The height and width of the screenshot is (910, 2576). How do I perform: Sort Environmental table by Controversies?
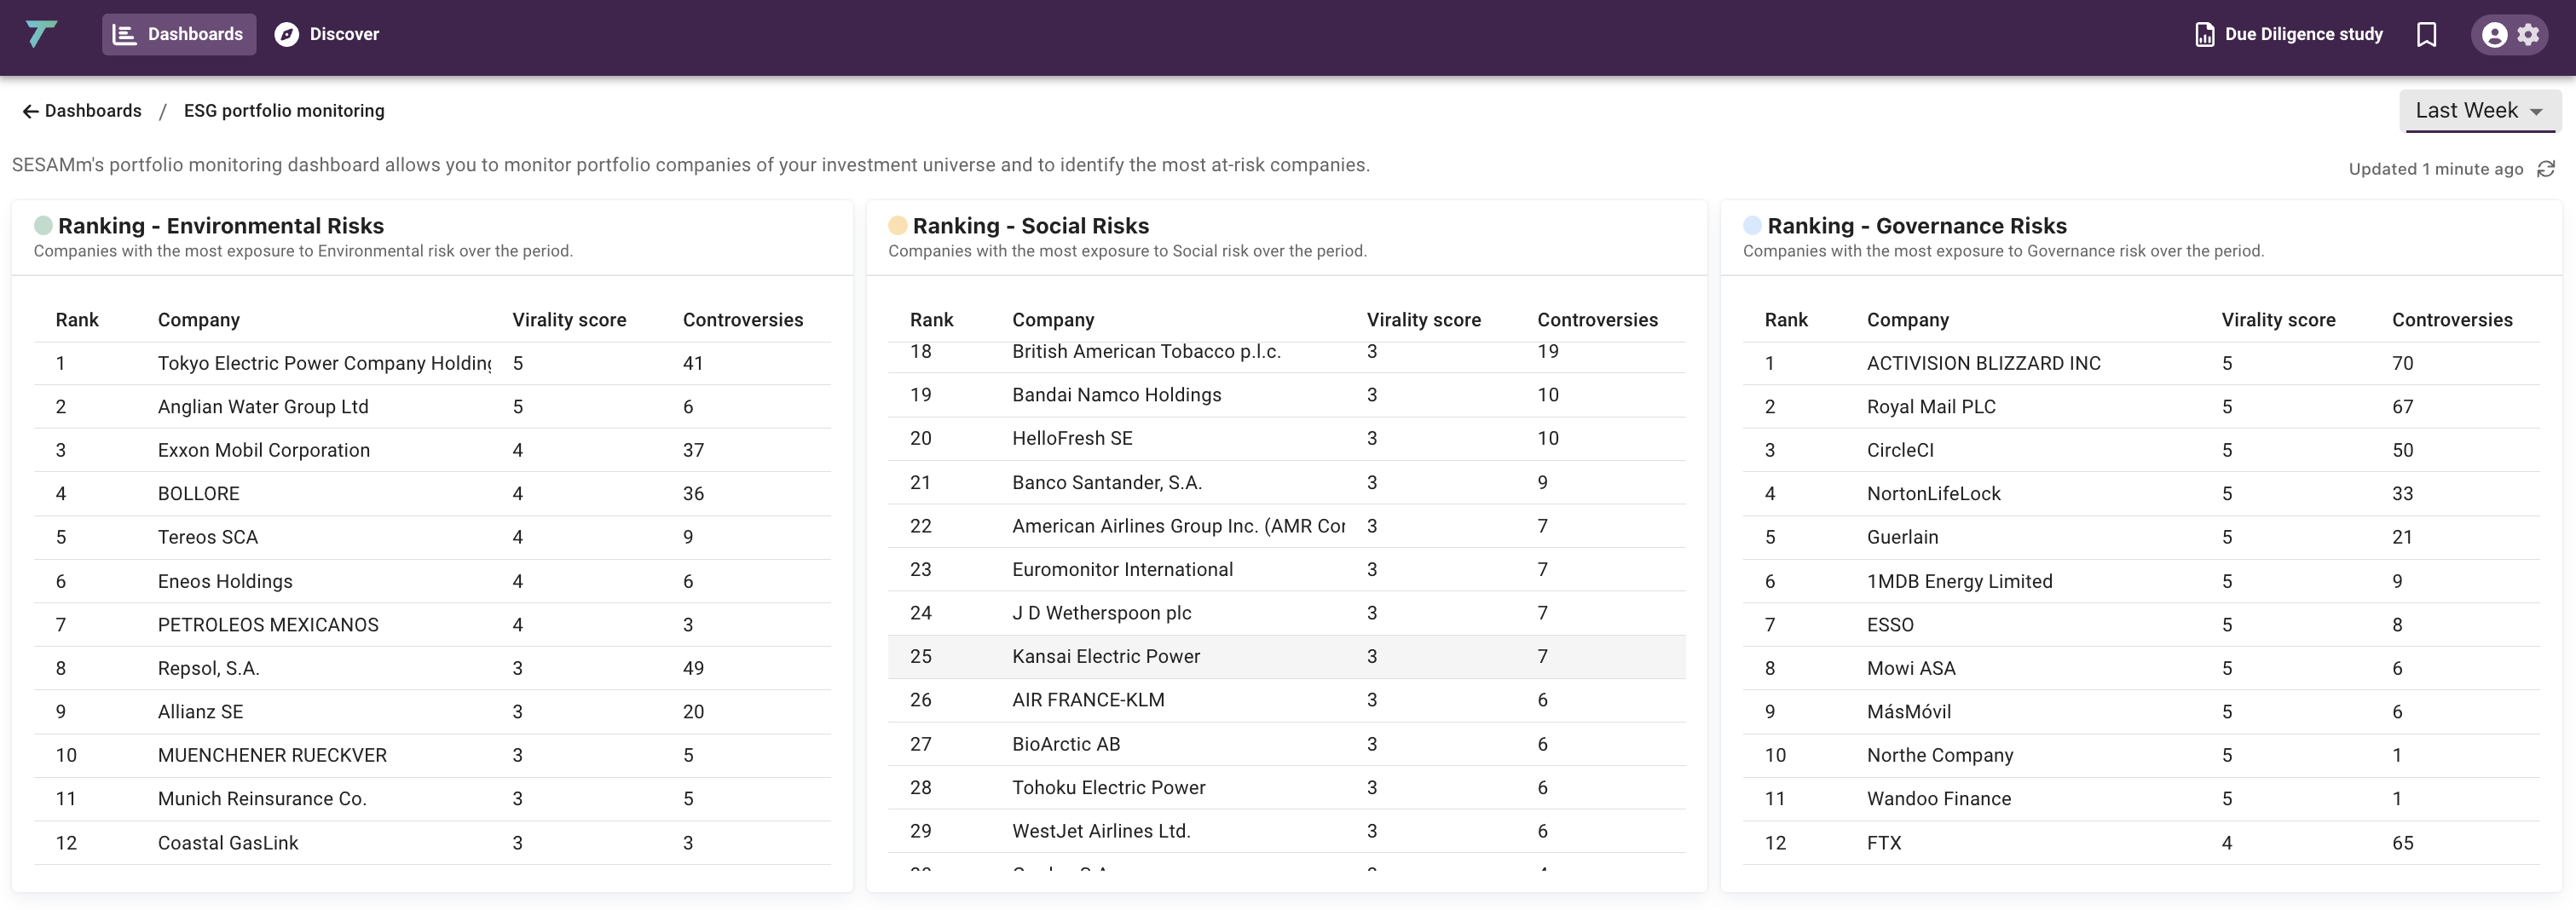coord(743,320)
